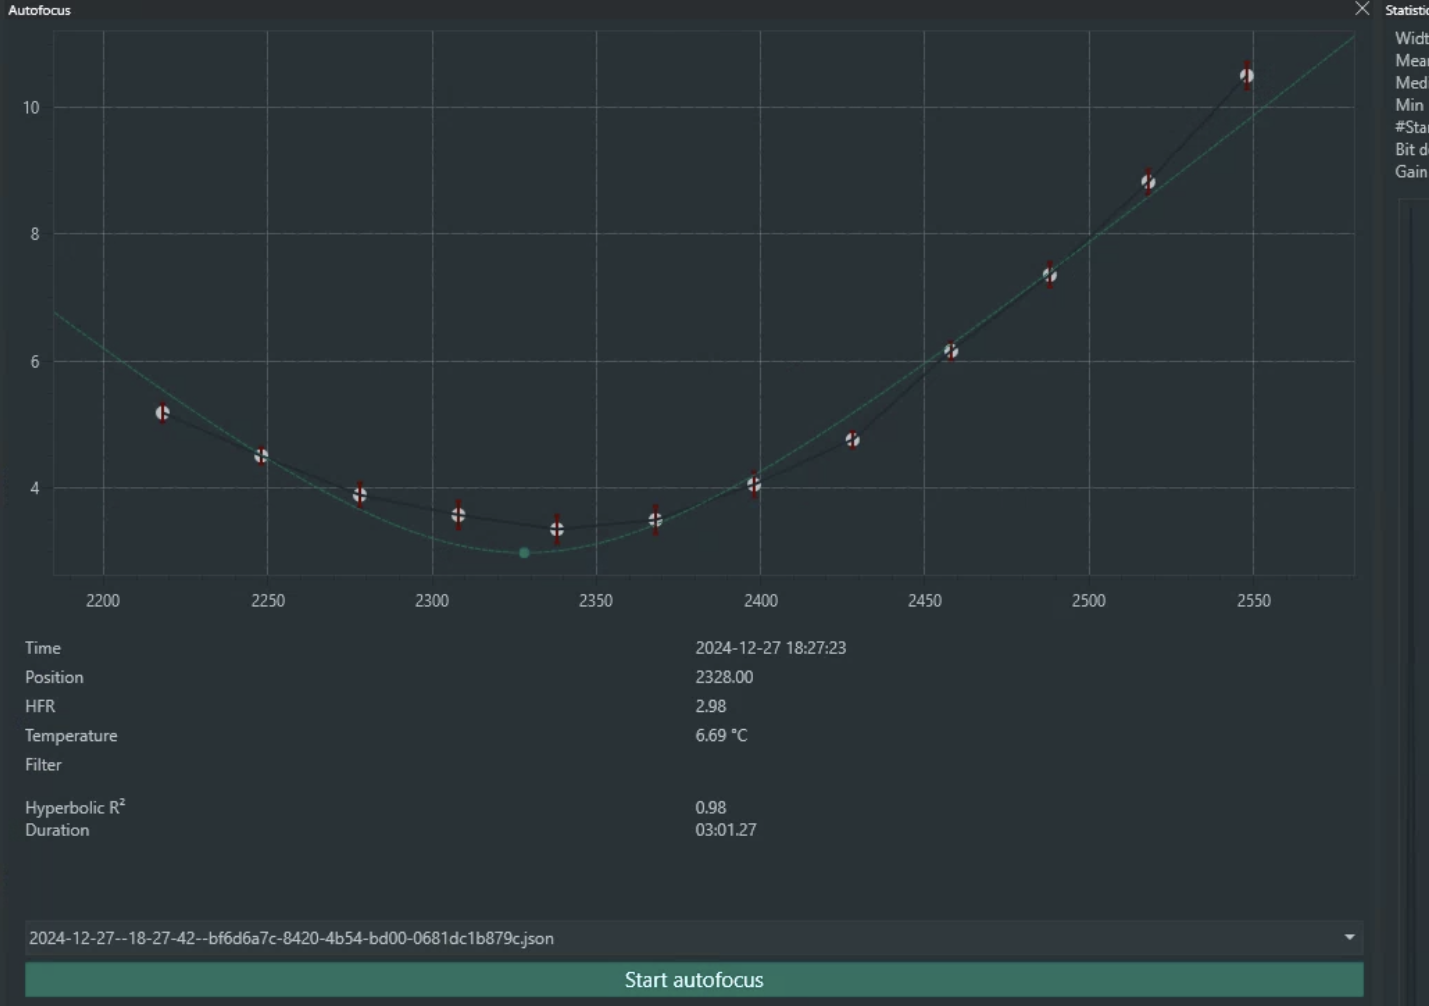
Task: Click the HFR label
Action: [40, 706]
